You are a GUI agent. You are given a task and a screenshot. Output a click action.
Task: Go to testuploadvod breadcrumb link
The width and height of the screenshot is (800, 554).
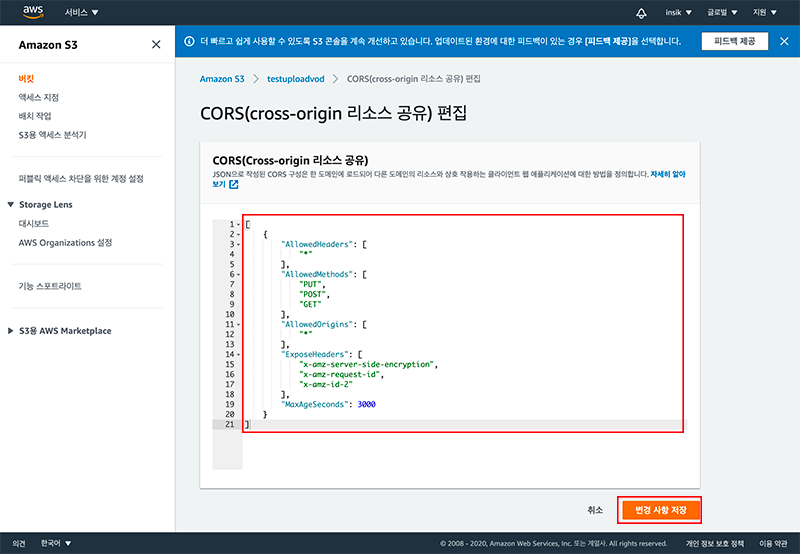click(296, 79)
